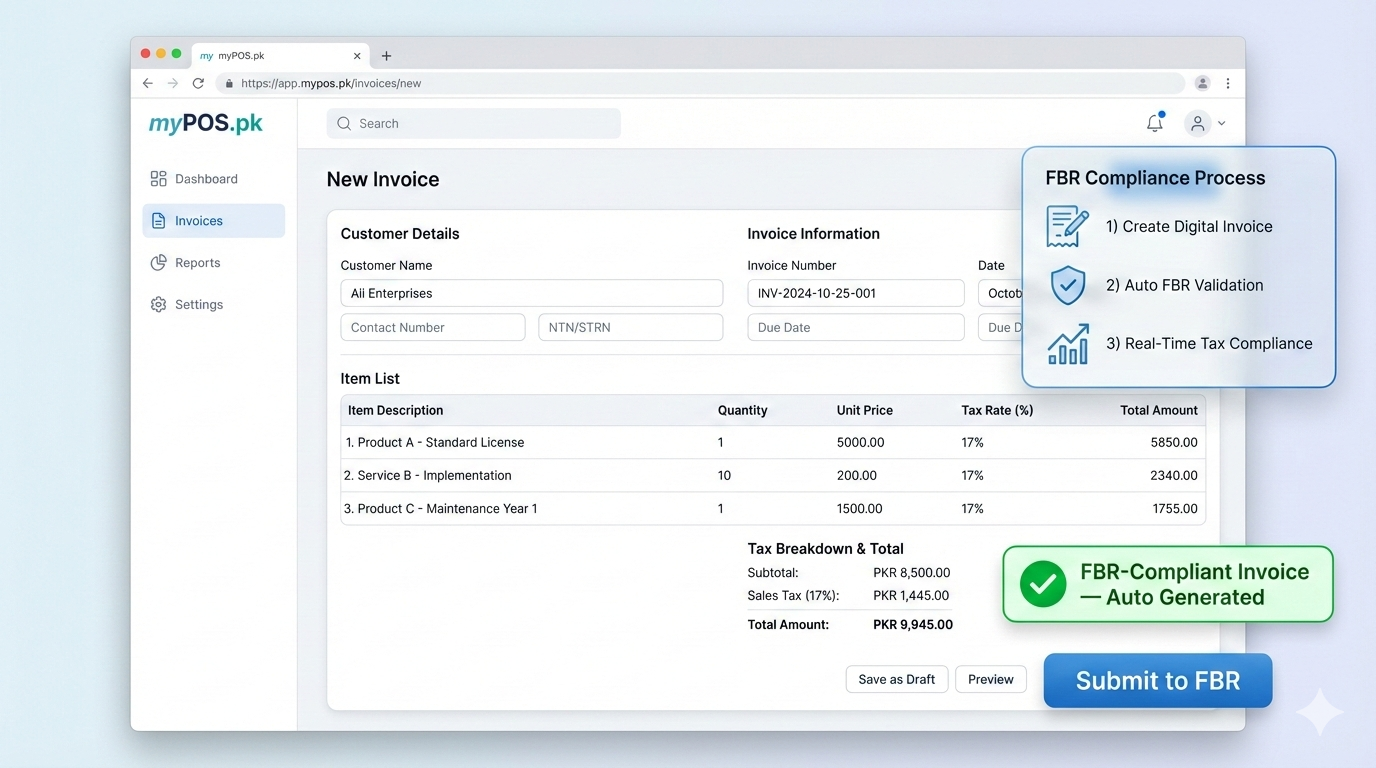1376x768 pixels.
Task: Click the myPOS.pk logo
Action: tap(206, 124)
